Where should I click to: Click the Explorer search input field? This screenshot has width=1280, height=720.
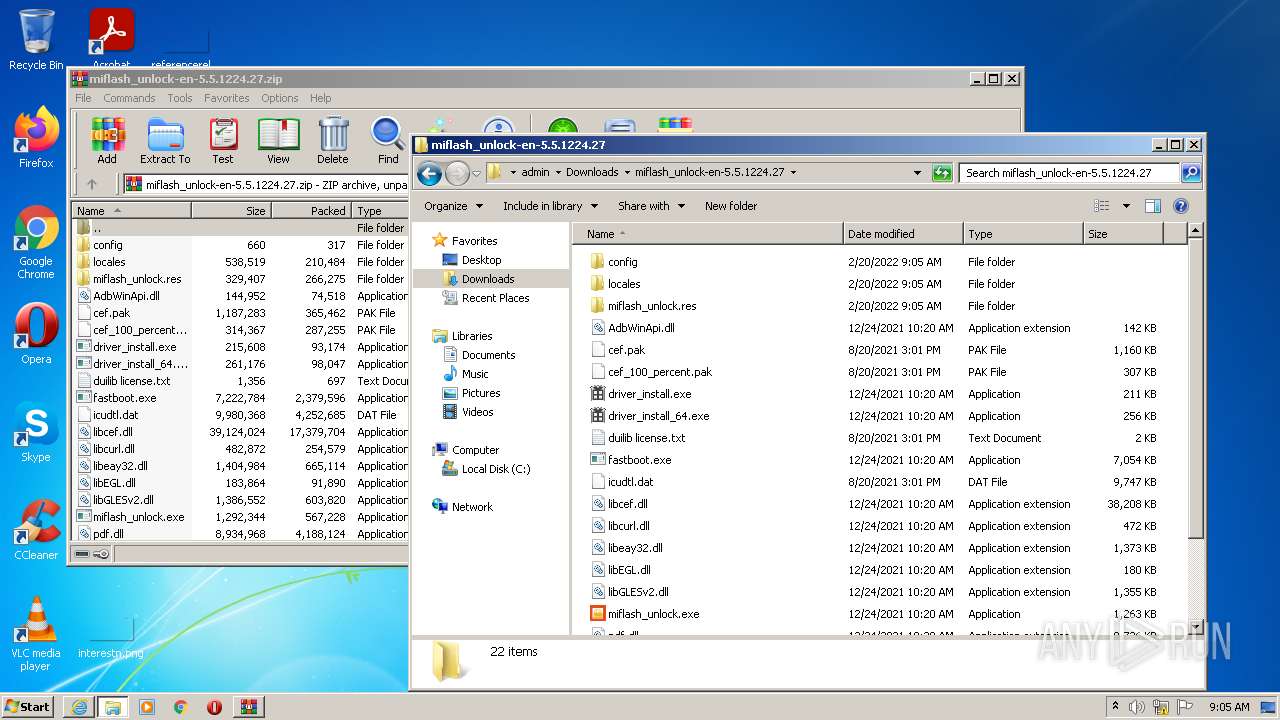coord(1069,172)
